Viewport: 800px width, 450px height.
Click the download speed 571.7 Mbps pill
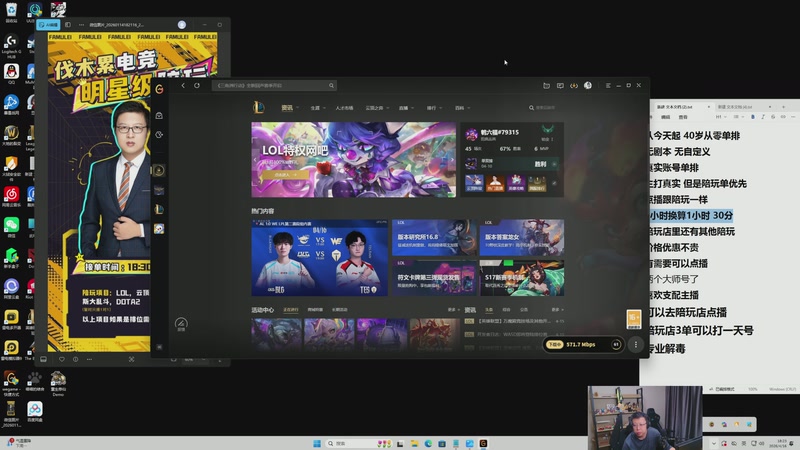(583, 345)
